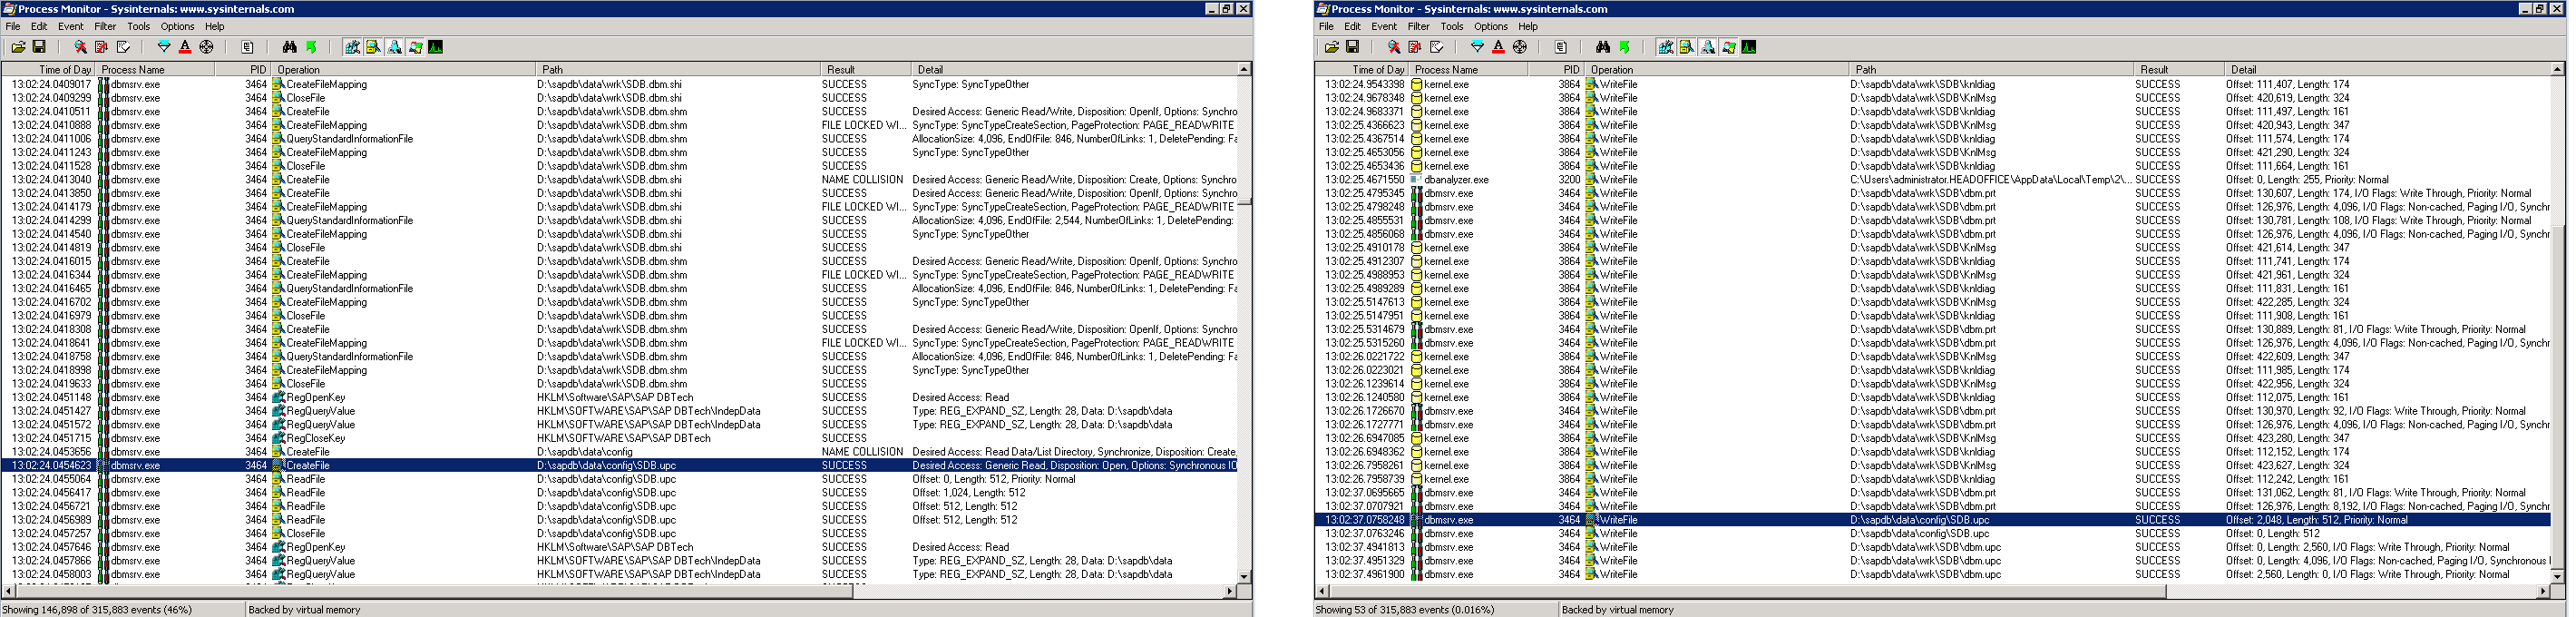Click 'Showing 146,898 of 315,883 events' status
This screenshot has height=617, width=2576.
click(97, 609)
